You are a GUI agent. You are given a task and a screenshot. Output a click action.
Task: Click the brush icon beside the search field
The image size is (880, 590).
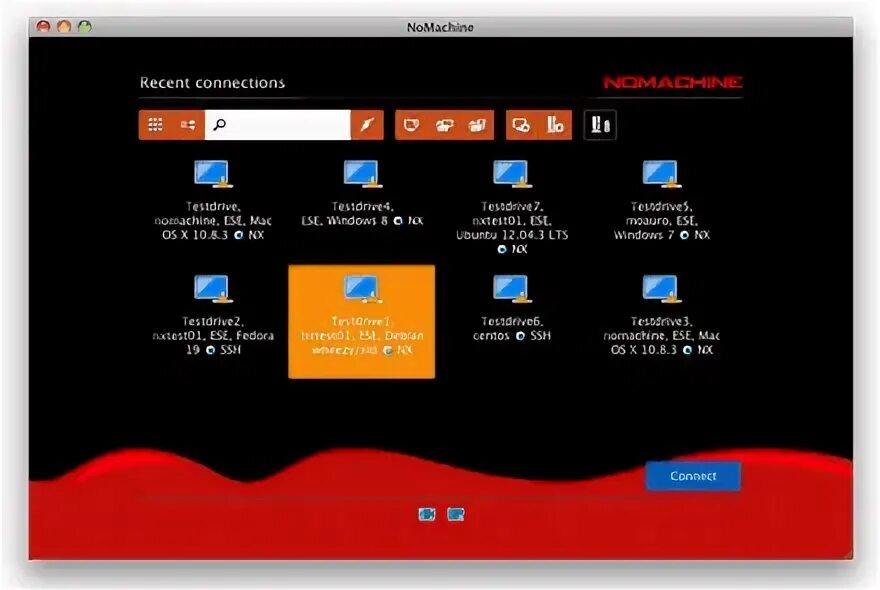pyautogui.click(x=367, y=125)
